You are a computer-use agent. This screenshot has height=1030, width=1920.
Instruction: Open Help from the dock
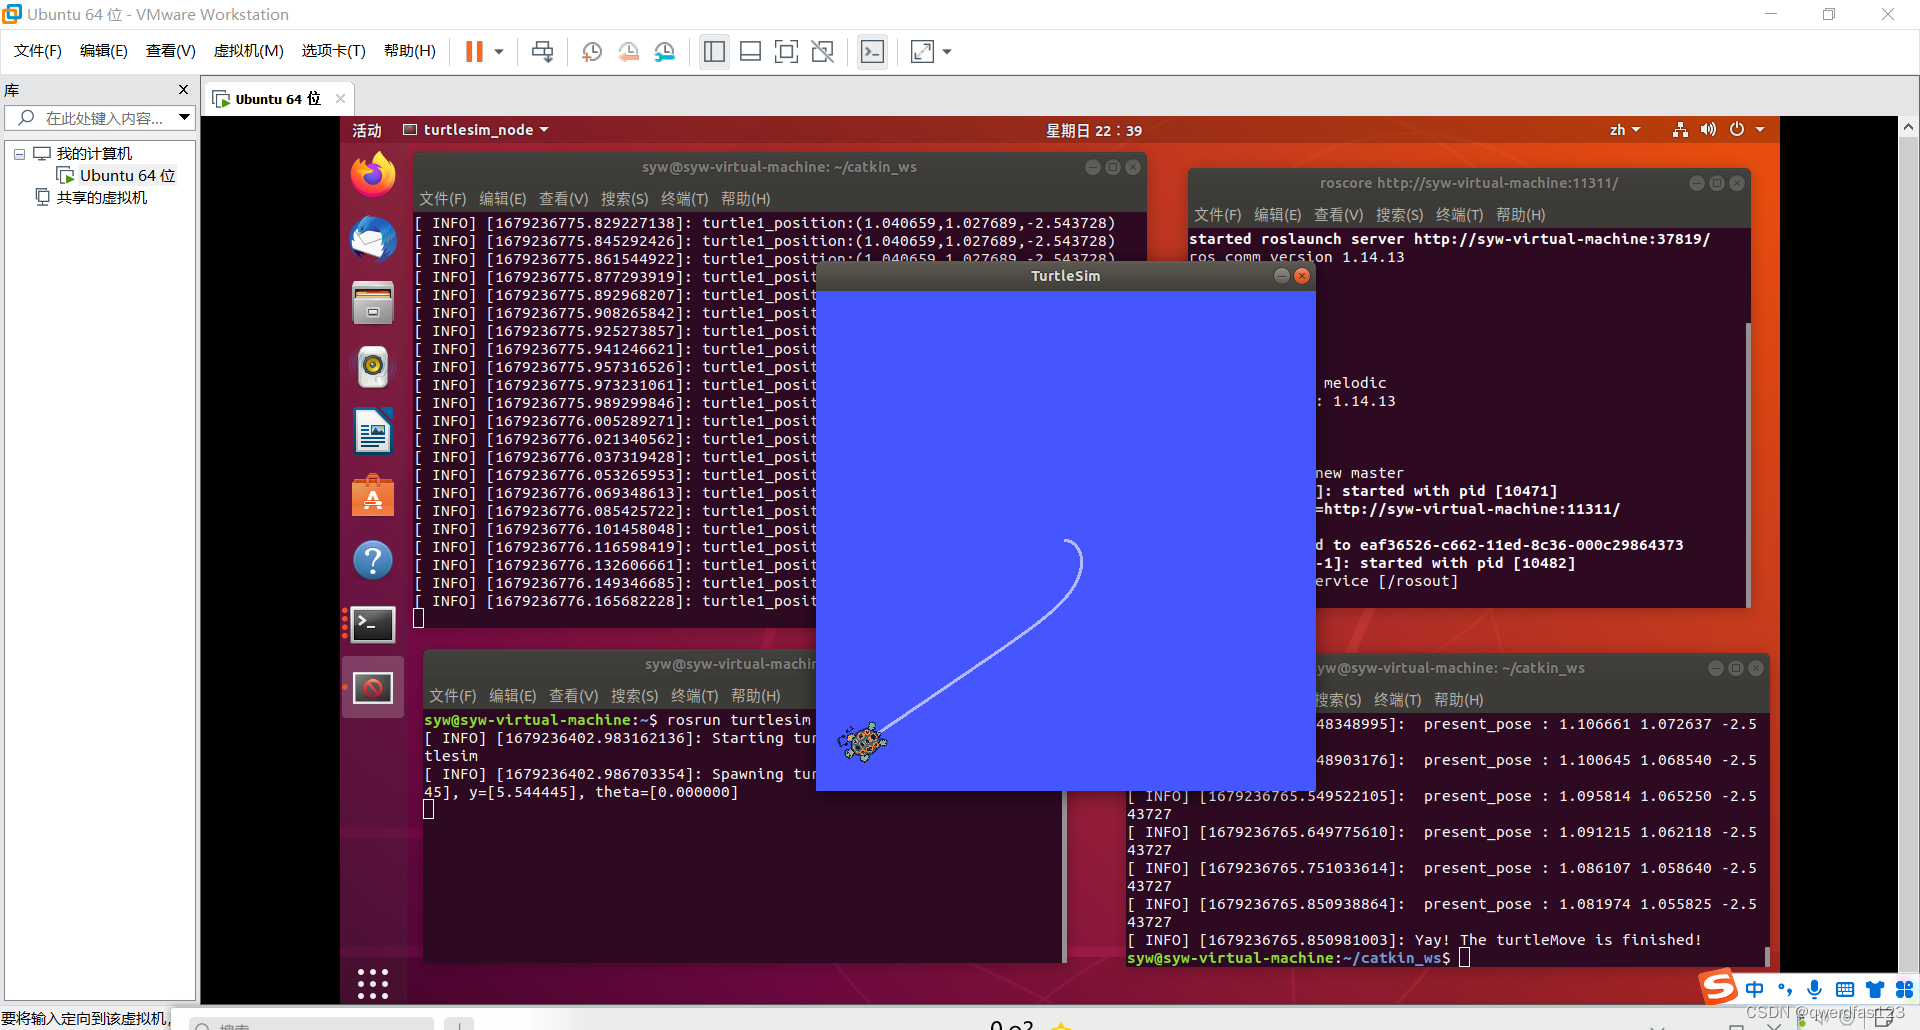(x=373, y=560)
